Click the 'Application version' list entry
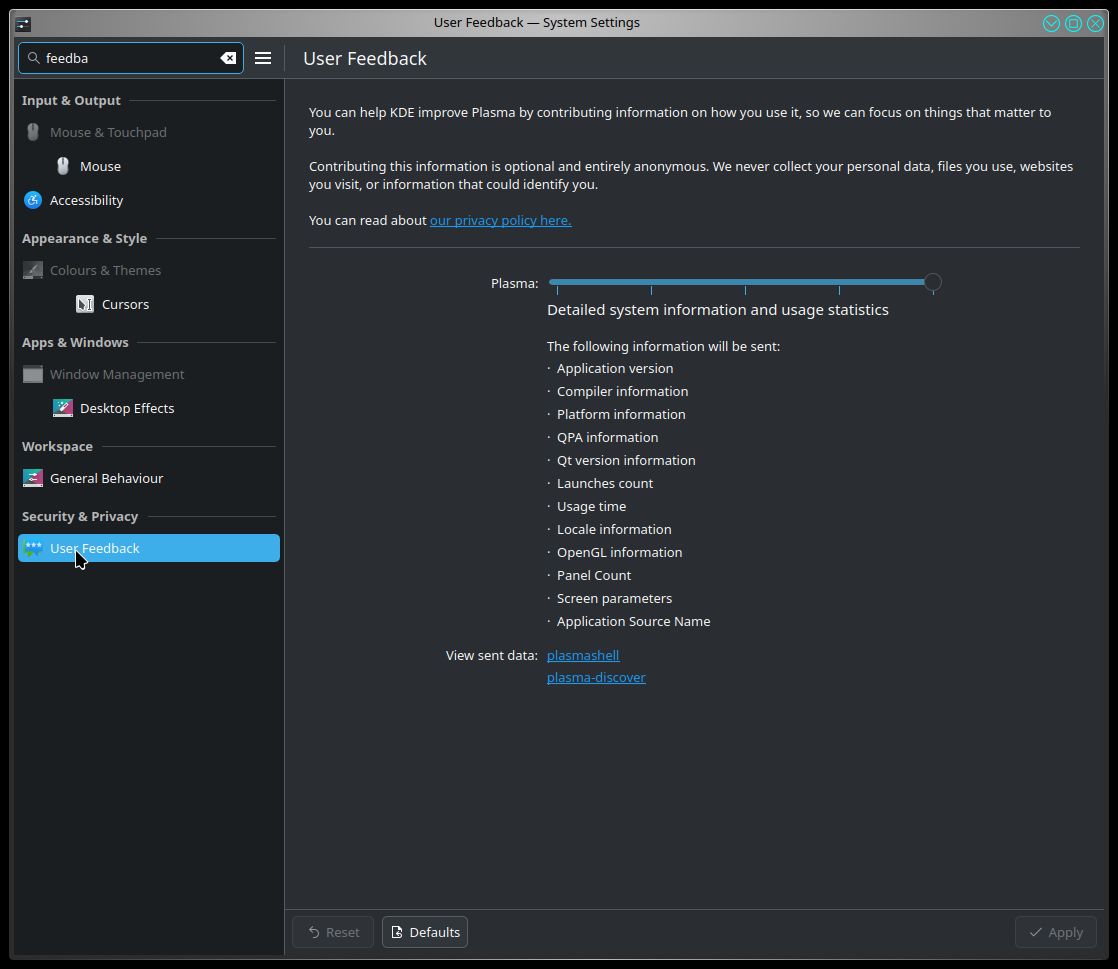This screenshot has width=1118, height=969. (x=615, y=369)
